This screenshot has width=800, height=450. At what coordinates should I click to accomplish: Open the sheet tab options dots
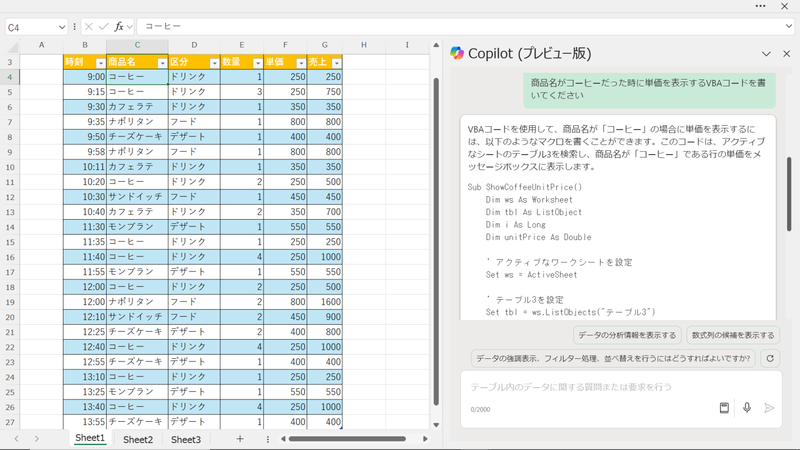(267, 439)
